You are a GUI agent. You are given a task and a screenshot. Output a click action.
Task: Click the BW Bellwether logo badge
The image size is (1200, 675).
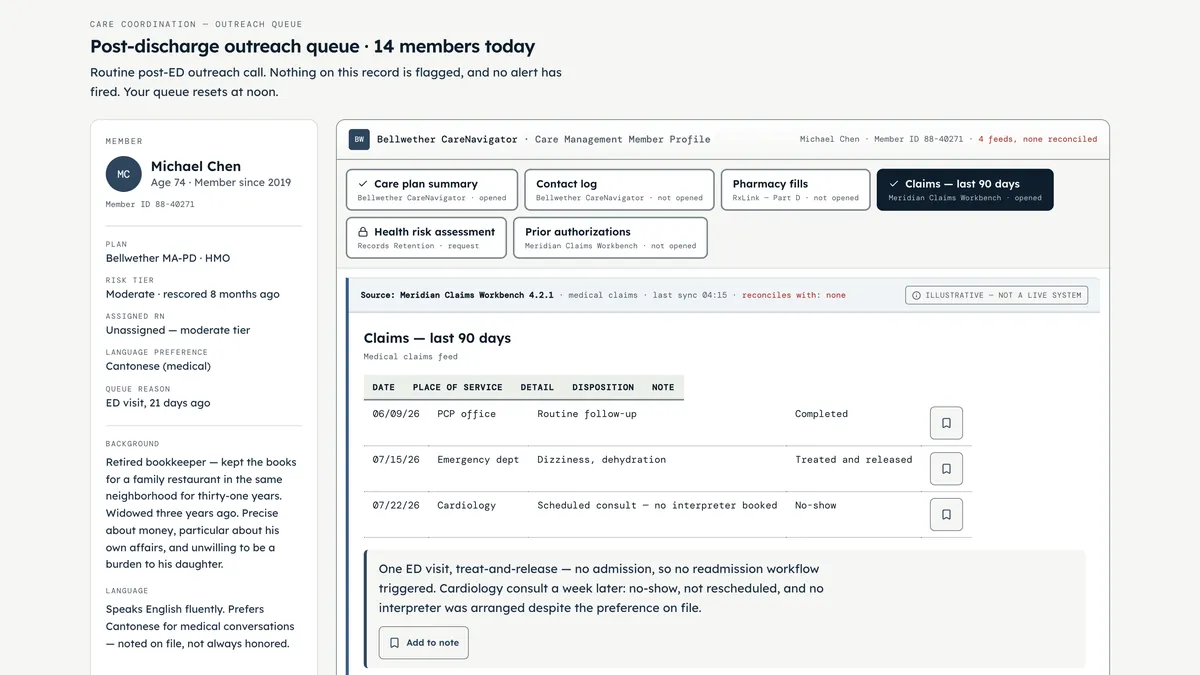(359, 139)
